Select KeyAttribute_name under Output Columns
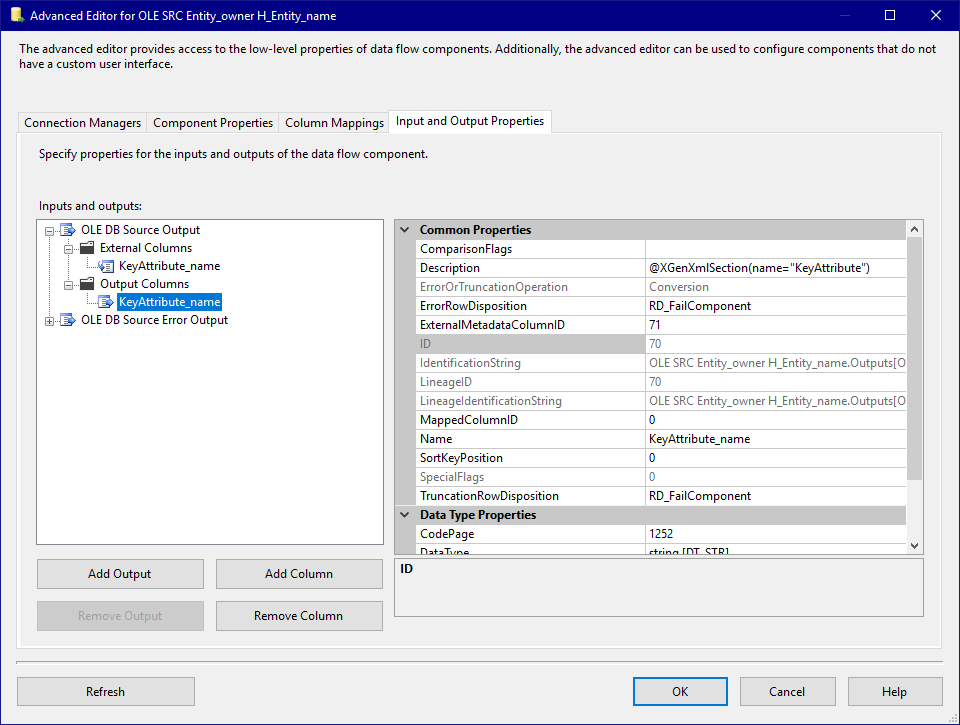Viewport: 960px width, 725px height. tap(170, 302)
